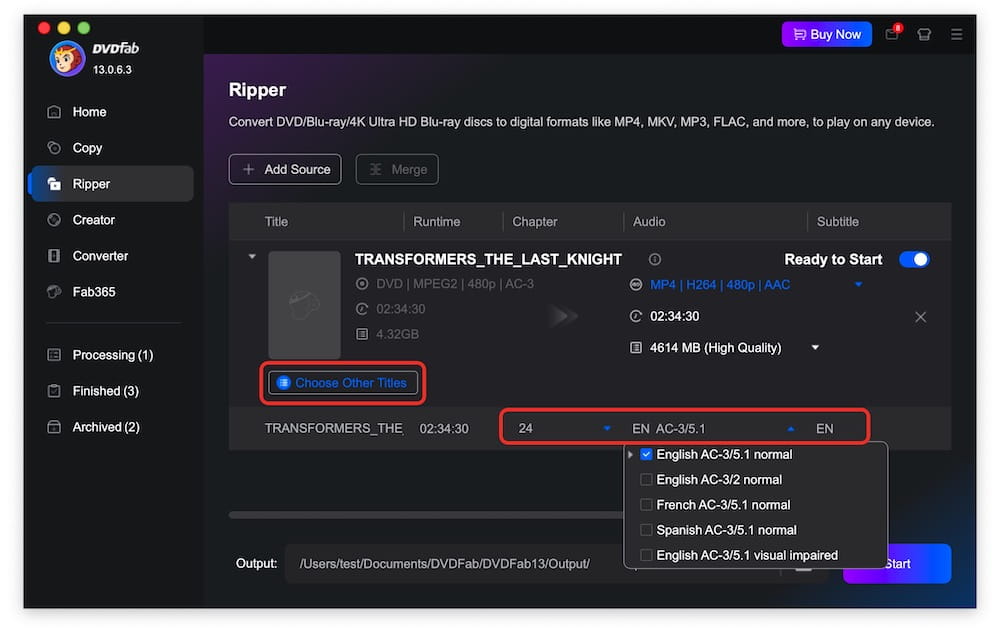The image size is (1000, 641).
Task: Check English AC-3/2 normal audio
Action: point(646,480)
